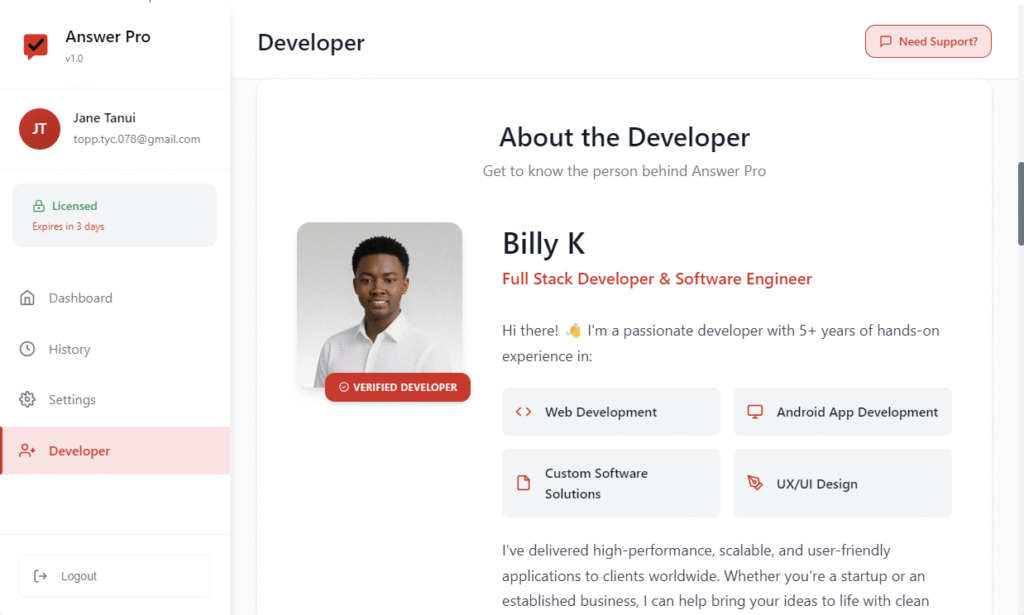1024x615 pixels.
Task: Click the Answer Pro app title
Action: (x=108, y=37)
